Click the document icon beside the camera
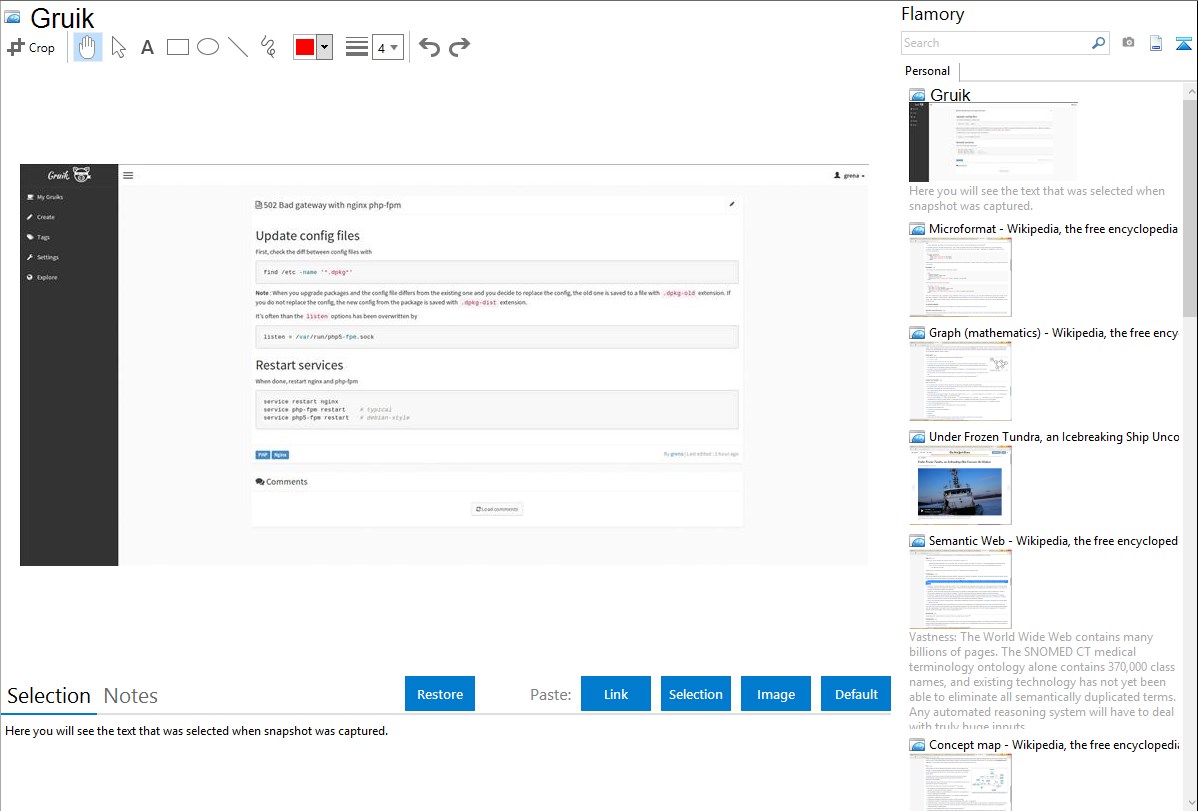This screenshot has height=811, width=1198. (x=1156, y=43)
